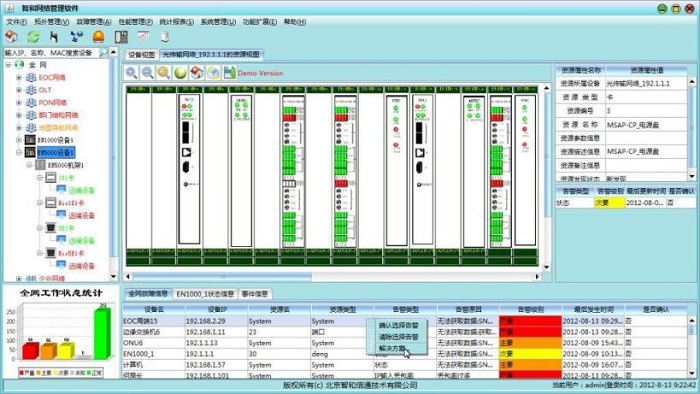Screen dimensions: 700x394
Task: Open the 帮助(H) menu
Action: click(295, 21)
